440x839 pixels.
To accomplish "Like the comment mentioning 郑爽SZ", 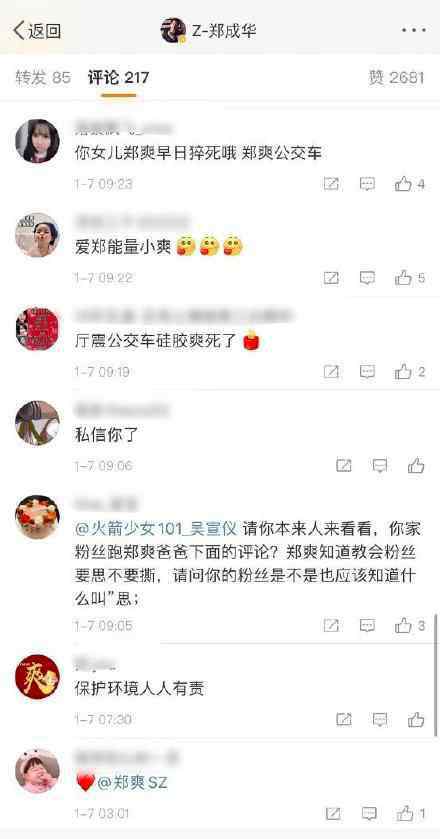I will [410, 814].
